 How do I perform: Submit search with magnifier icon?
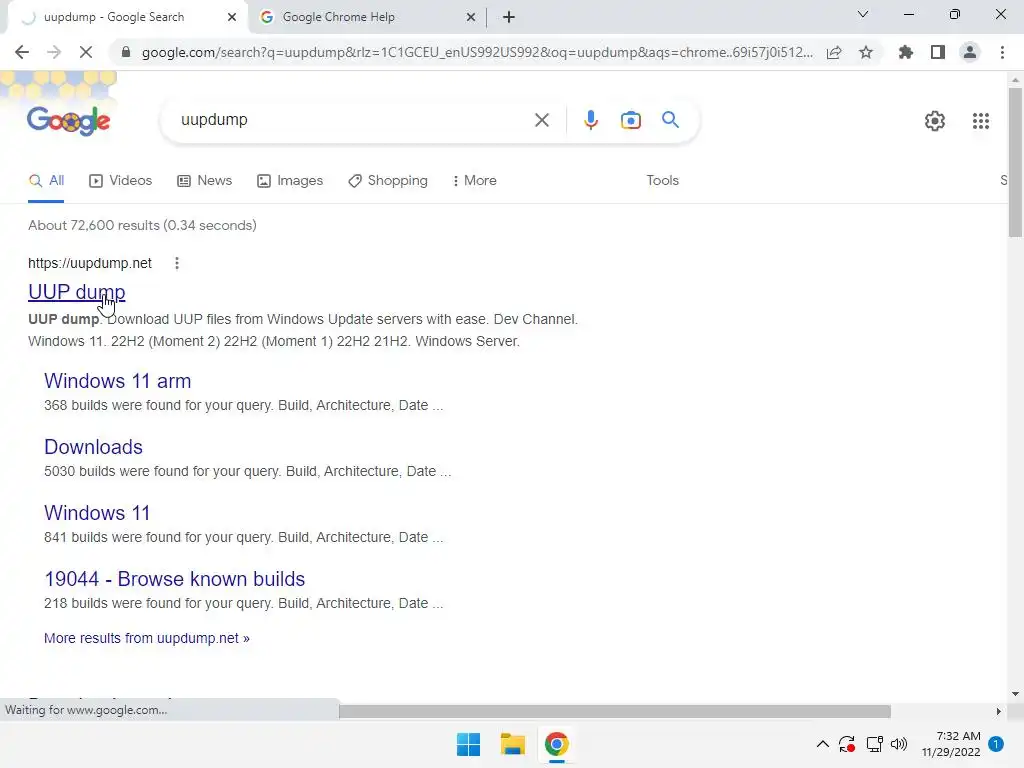coord(670,120)
